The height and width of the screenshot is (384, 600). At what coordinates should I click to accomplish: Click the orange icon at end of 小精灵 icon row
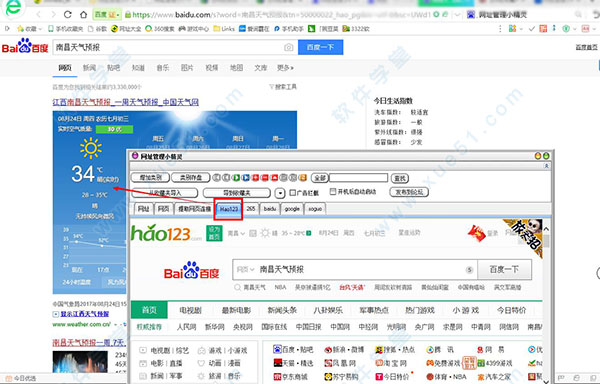(x=303, y=177)
